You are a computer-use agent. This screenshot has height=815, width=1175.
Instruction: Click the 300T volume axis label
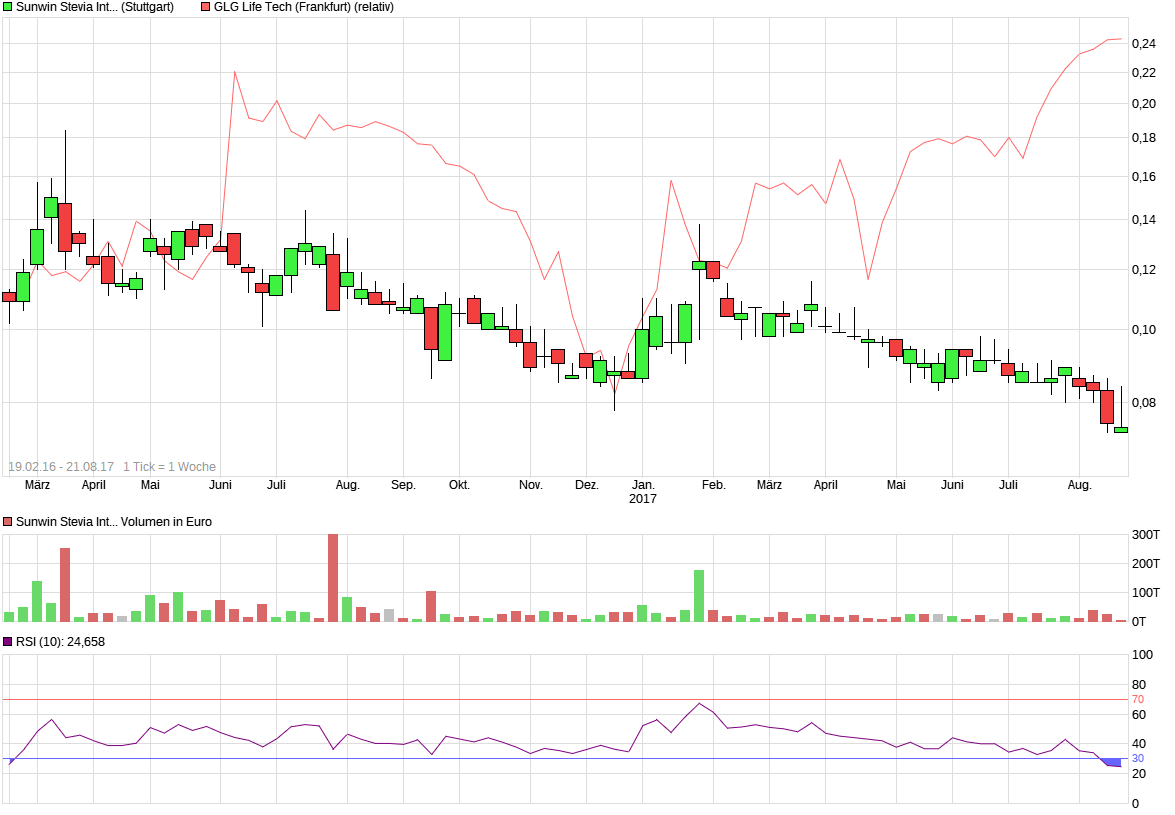click(x=1145, y=535)
